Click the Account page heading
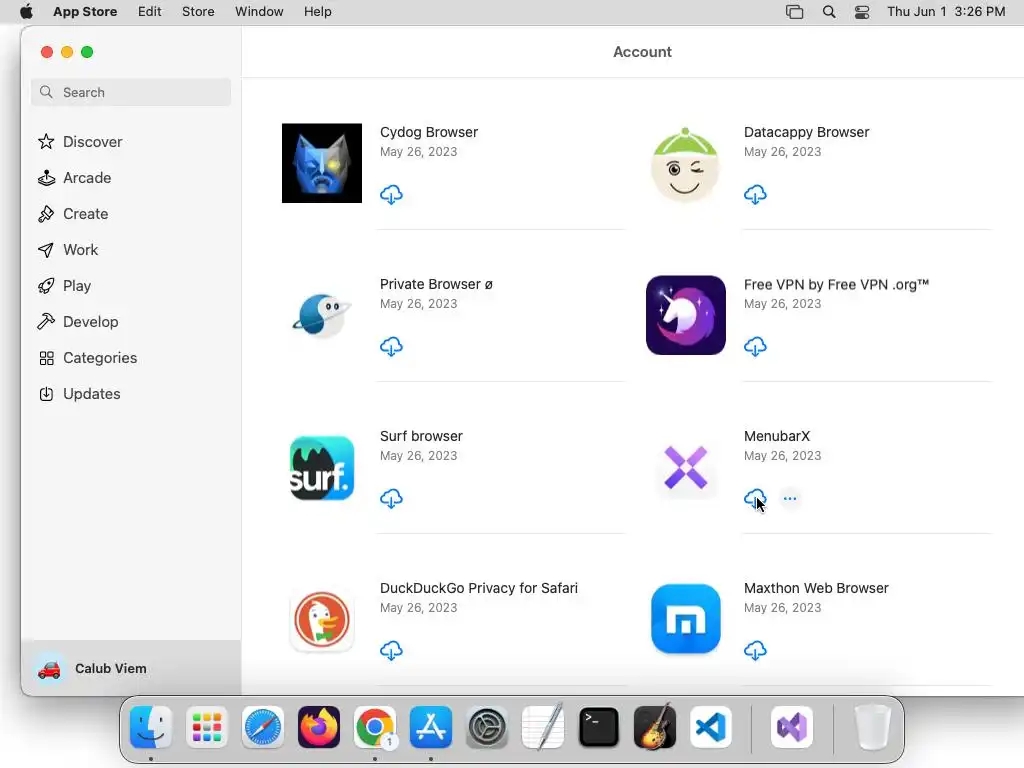1024x768 pixels. (642, 52)
